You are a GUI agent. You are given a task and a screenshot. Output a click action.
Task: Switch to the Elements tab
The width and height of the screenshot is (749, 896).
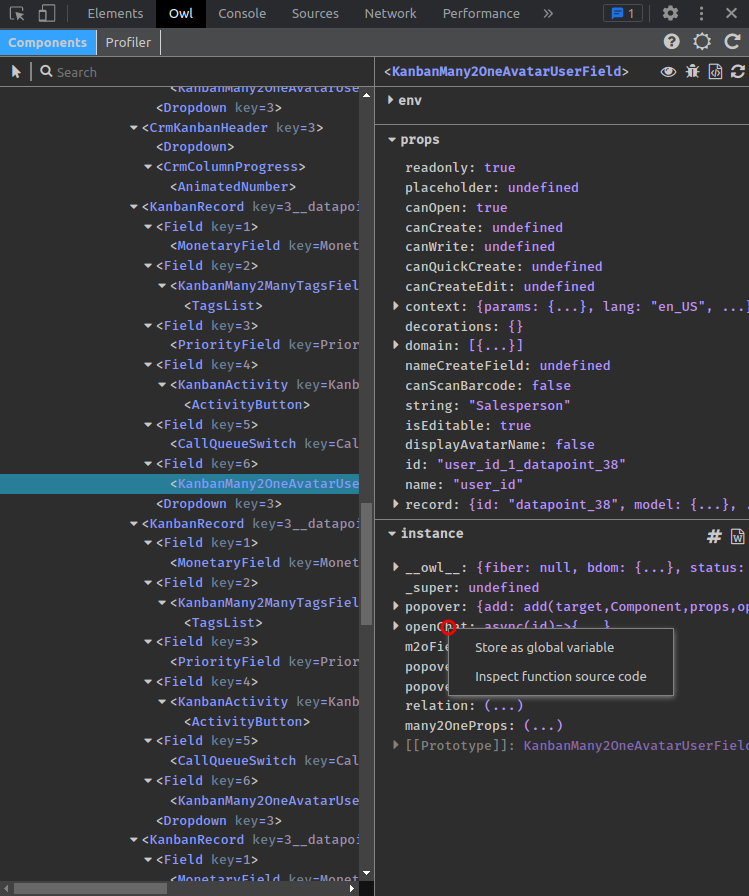115,13
